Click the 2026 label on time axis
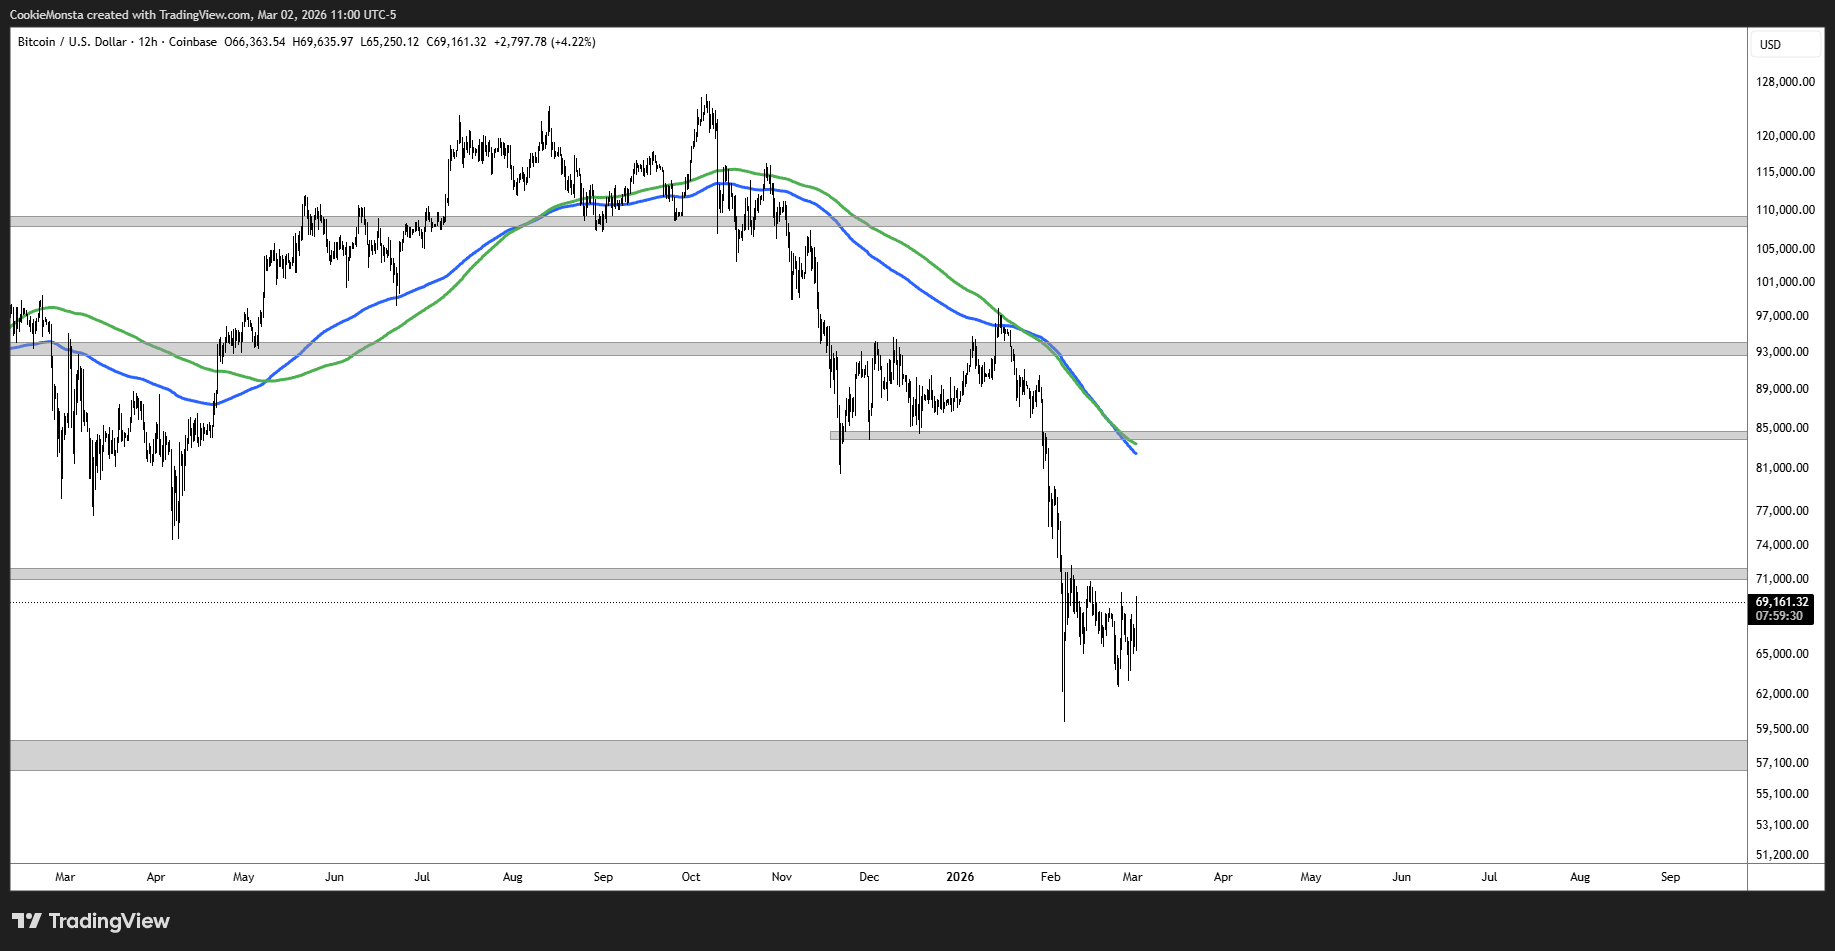This screenshot has height=951, width=1835. click(x=959, y=877)
